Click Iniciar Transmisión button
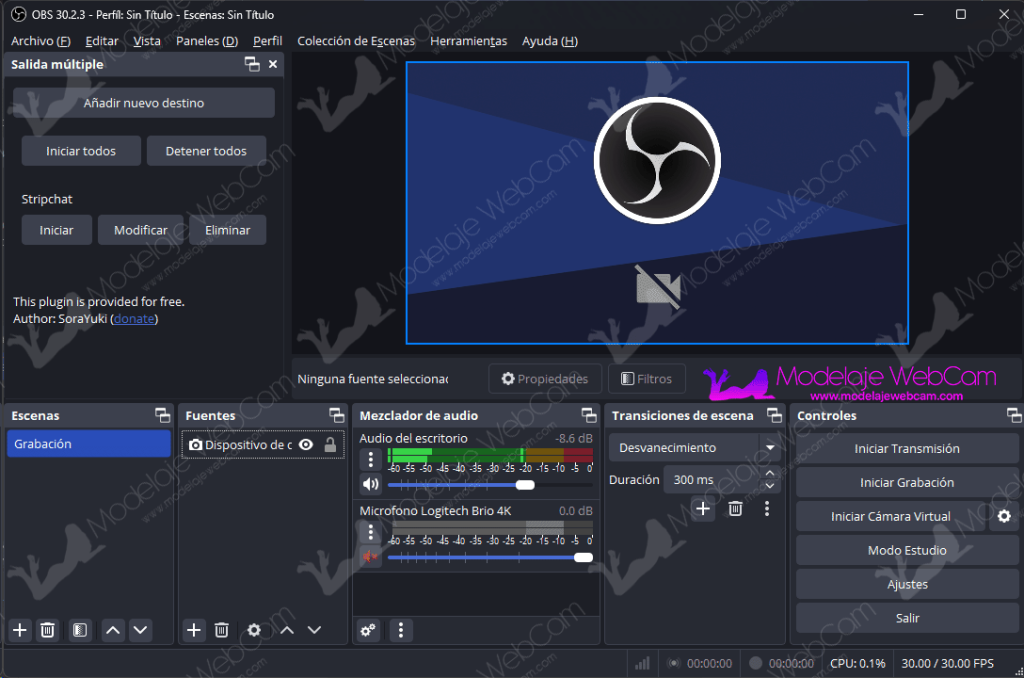Viewport: 1024px width, 678px height. pos(907,449)
